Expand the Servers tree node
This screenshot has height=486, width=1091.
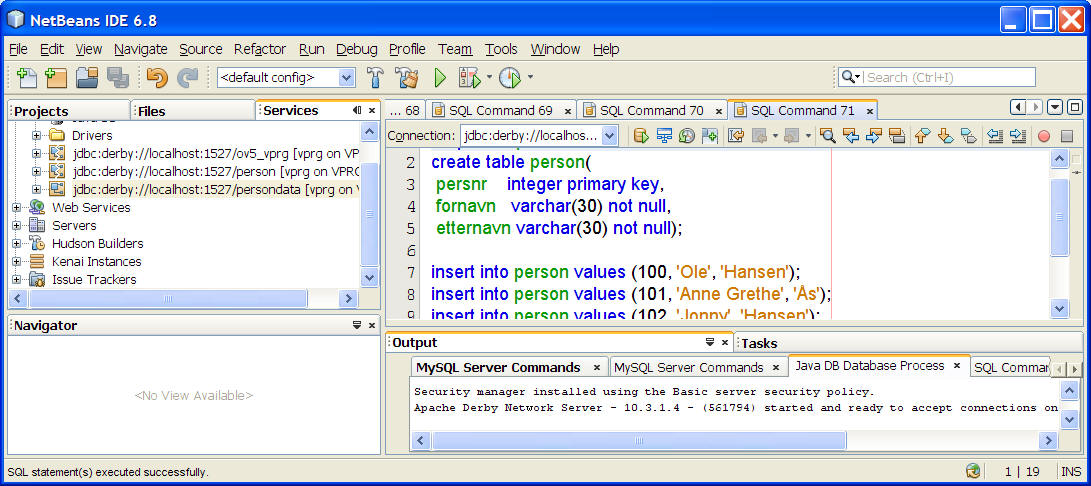(17, 226)
